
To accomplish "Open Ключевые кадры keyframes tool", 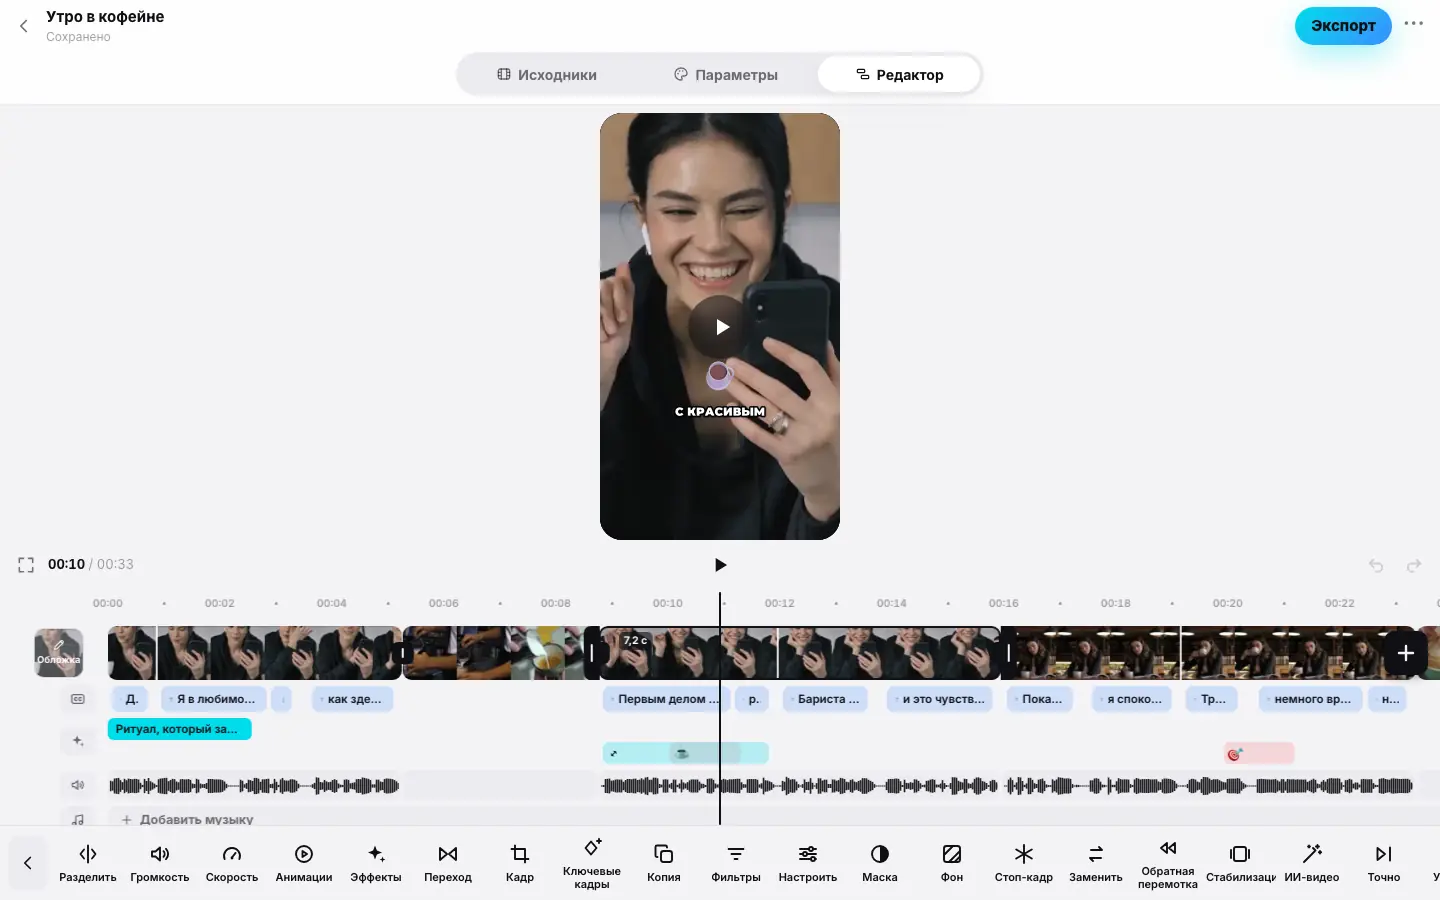I will click(x=592, y=863).
